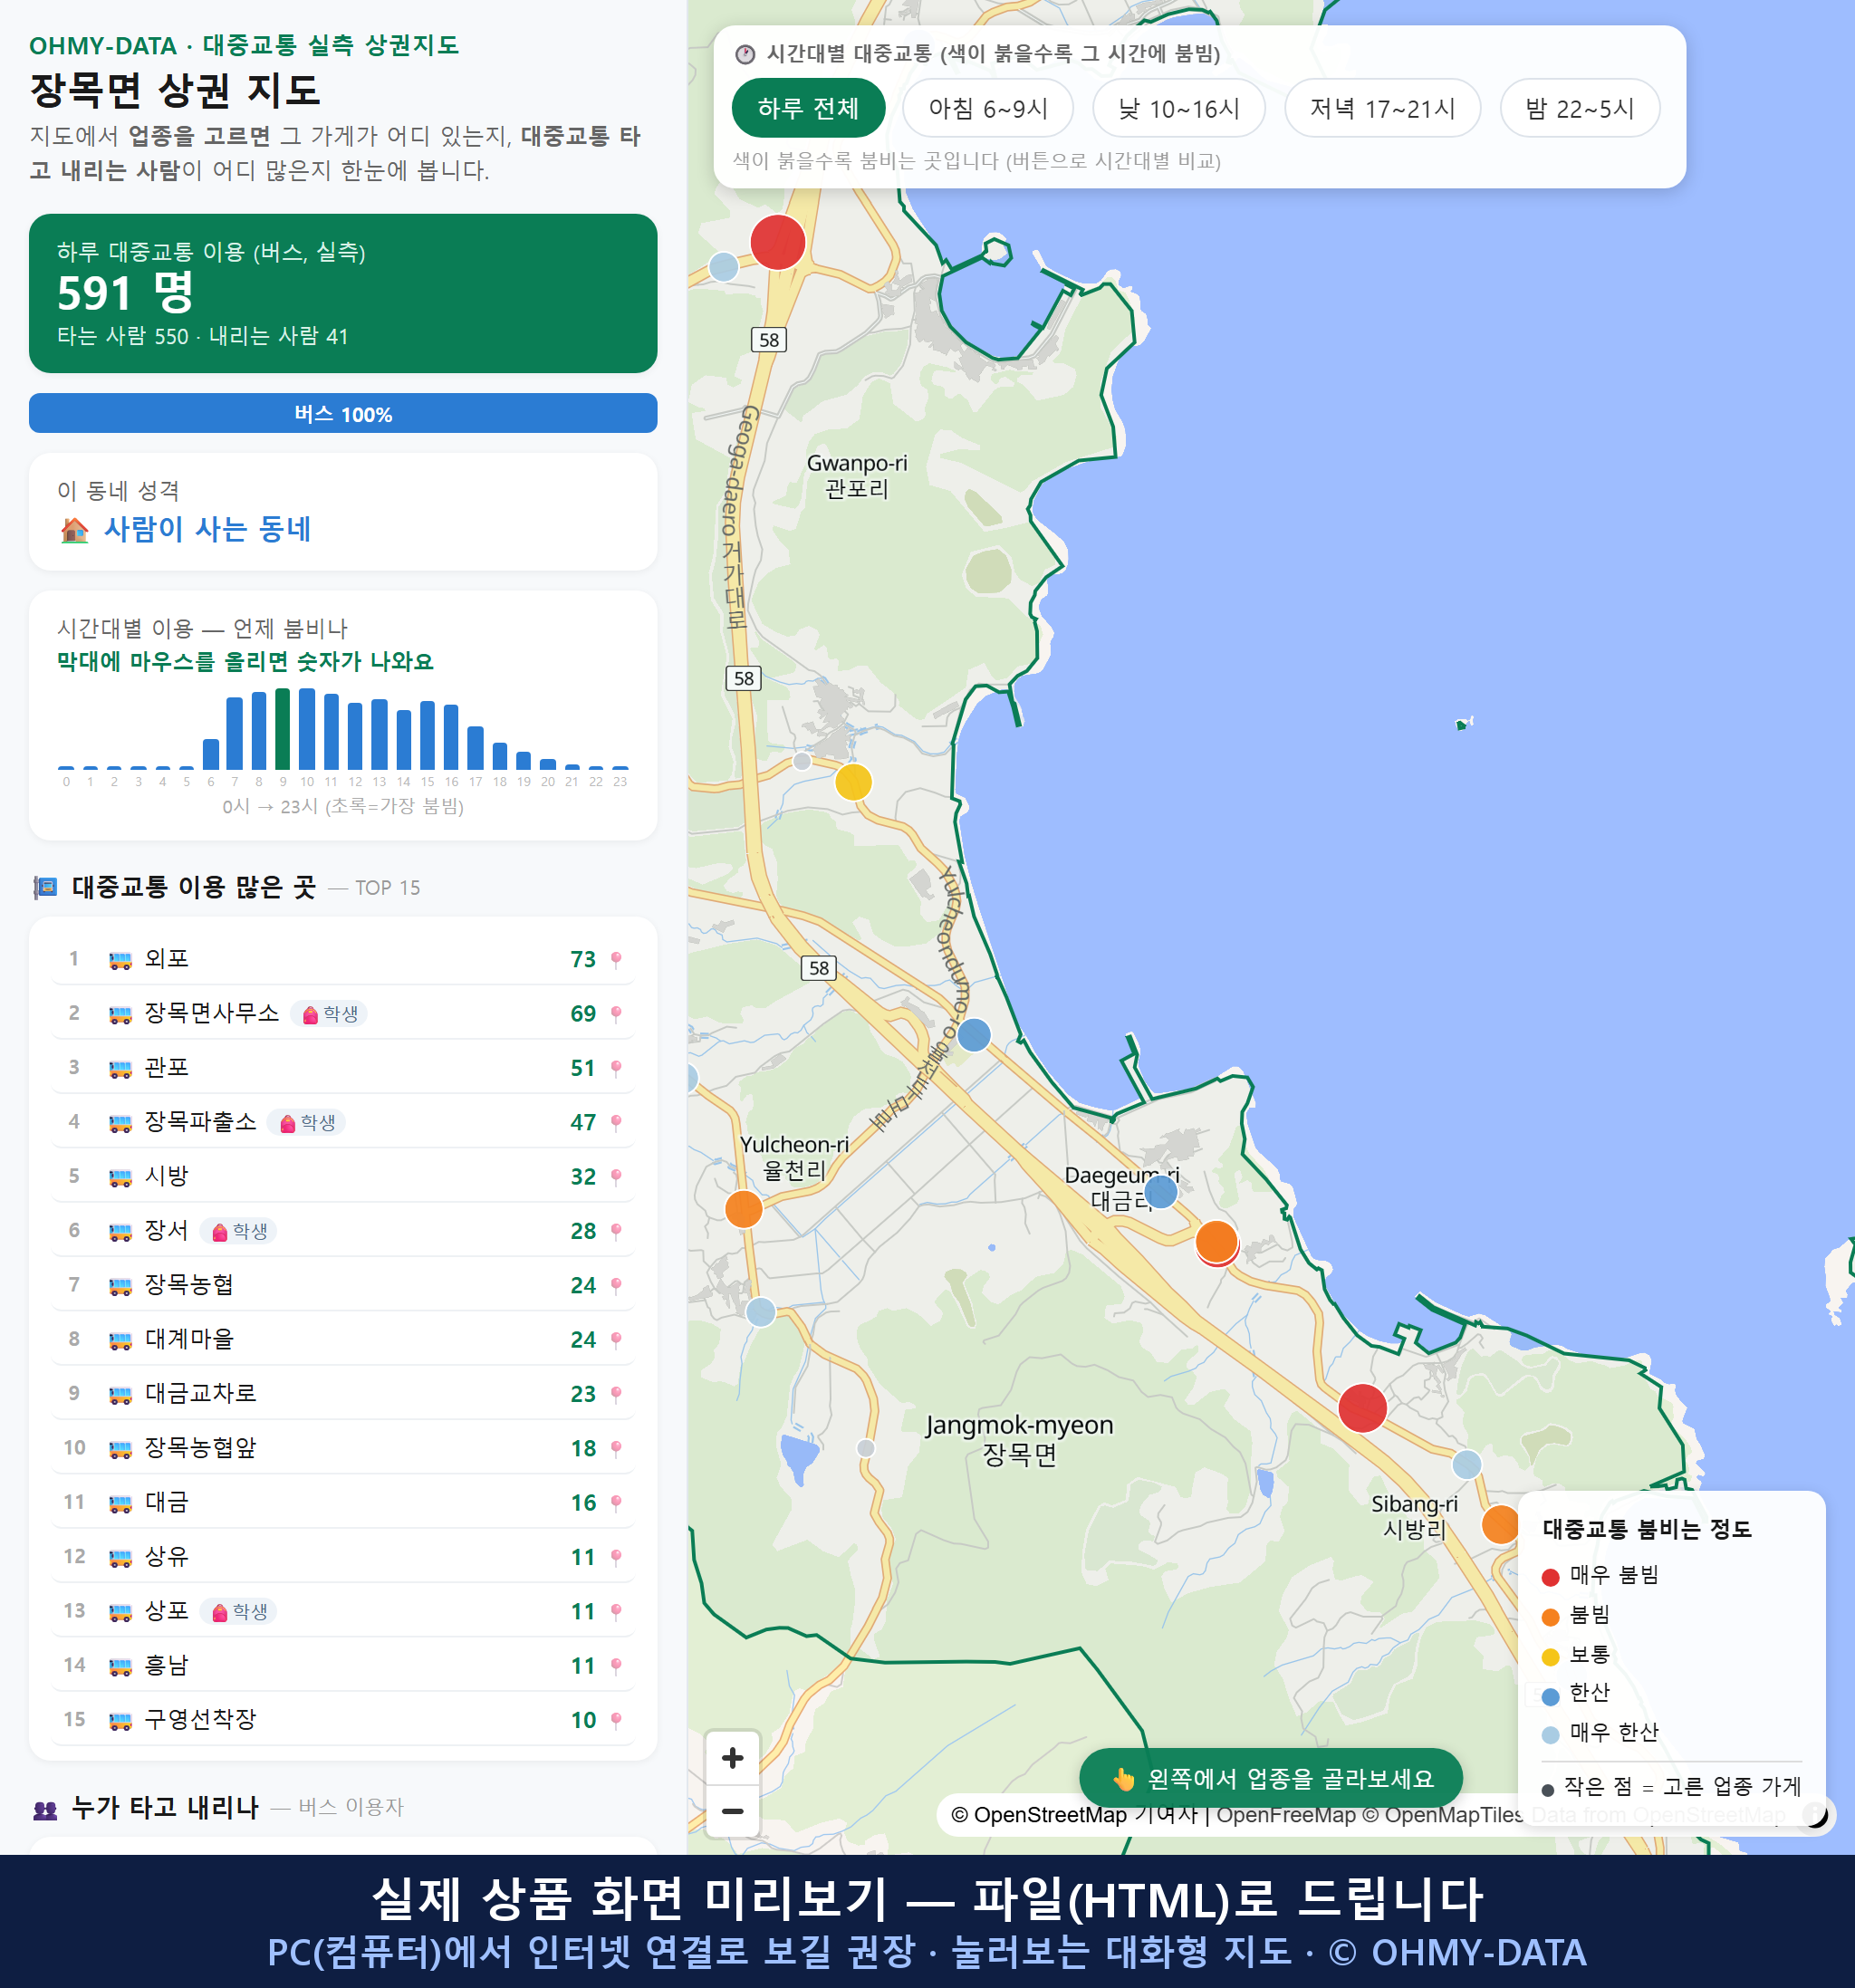
Task: Select the 하루 전체 time tab
Action: [x=808, y=108]
